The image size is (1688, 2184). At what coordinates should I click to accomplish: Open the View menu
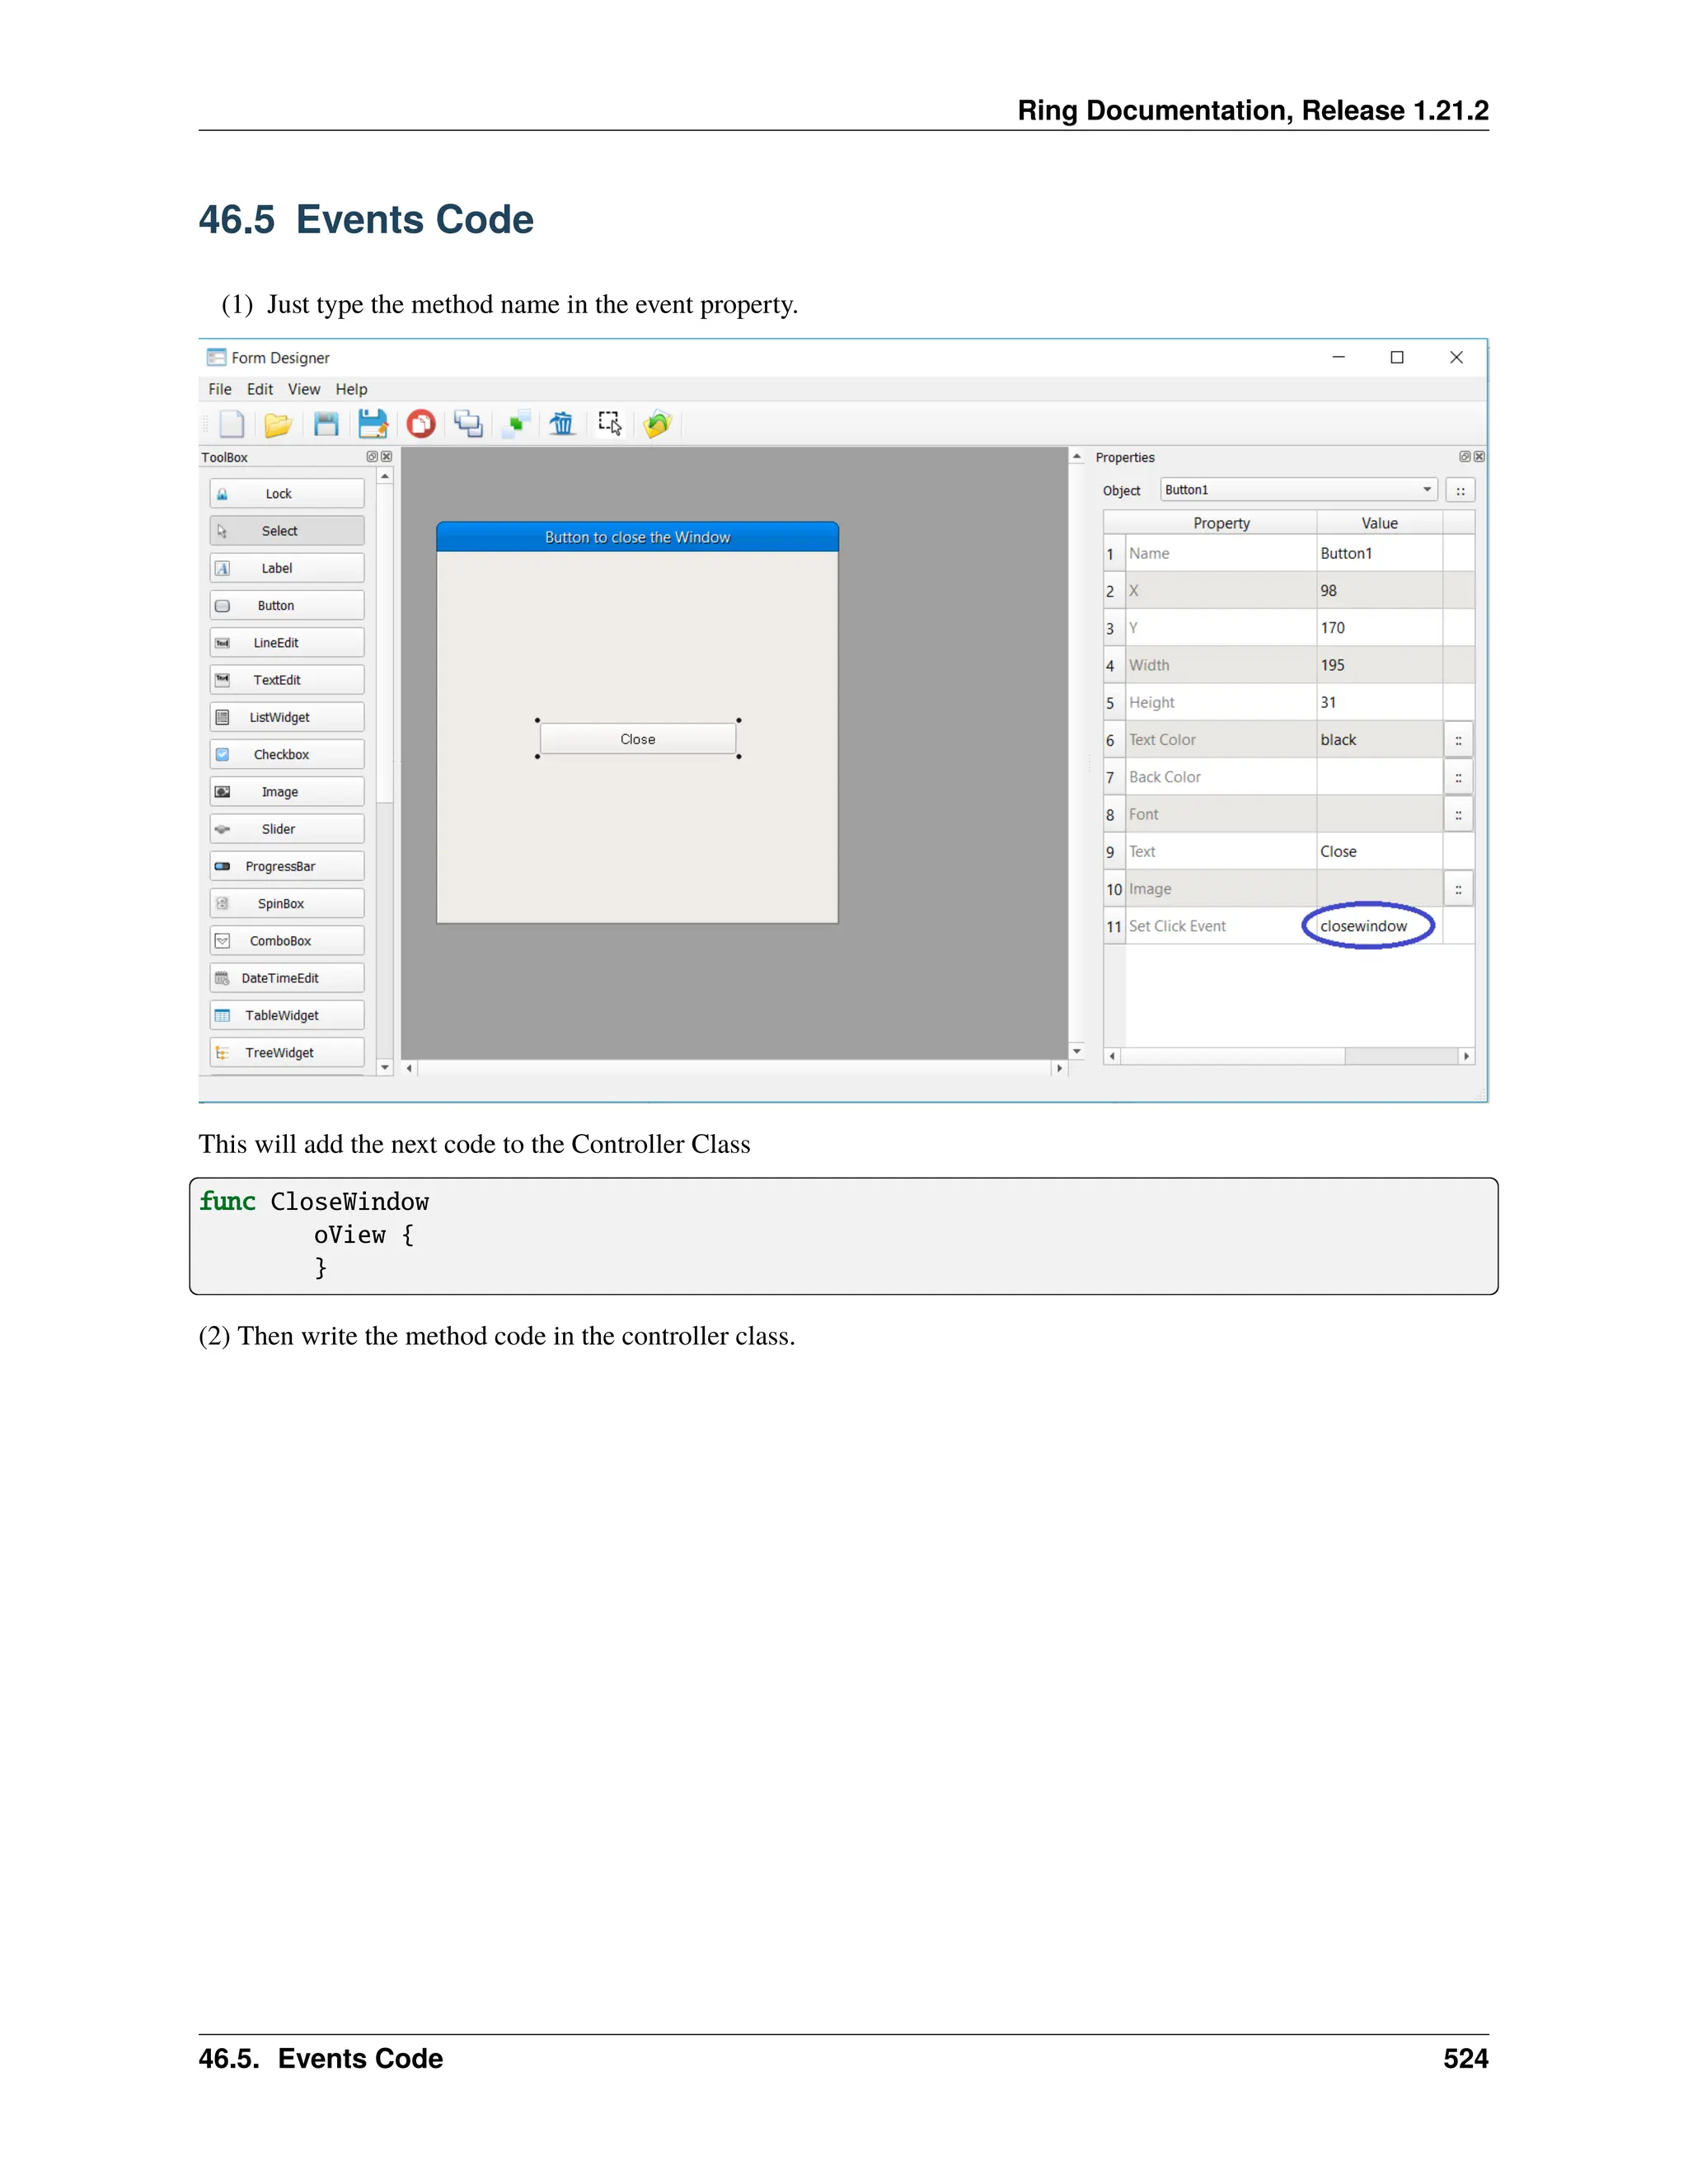304,389
